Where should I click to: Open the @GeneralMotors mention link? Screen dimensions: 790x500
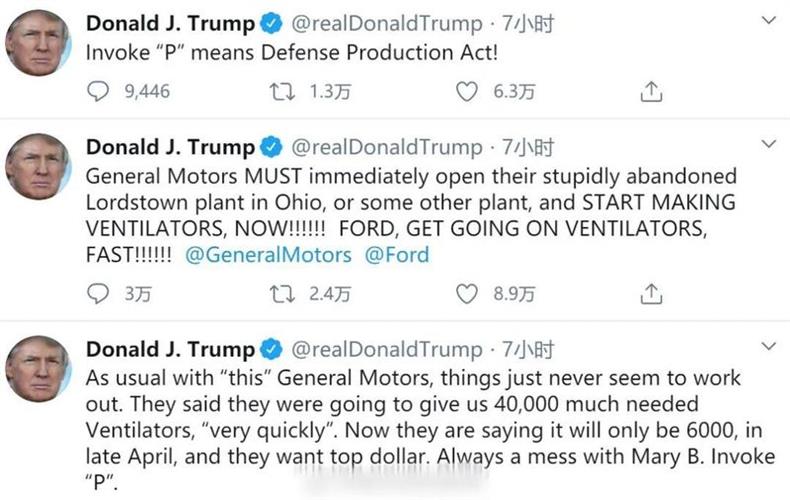[x=269, y=254]
